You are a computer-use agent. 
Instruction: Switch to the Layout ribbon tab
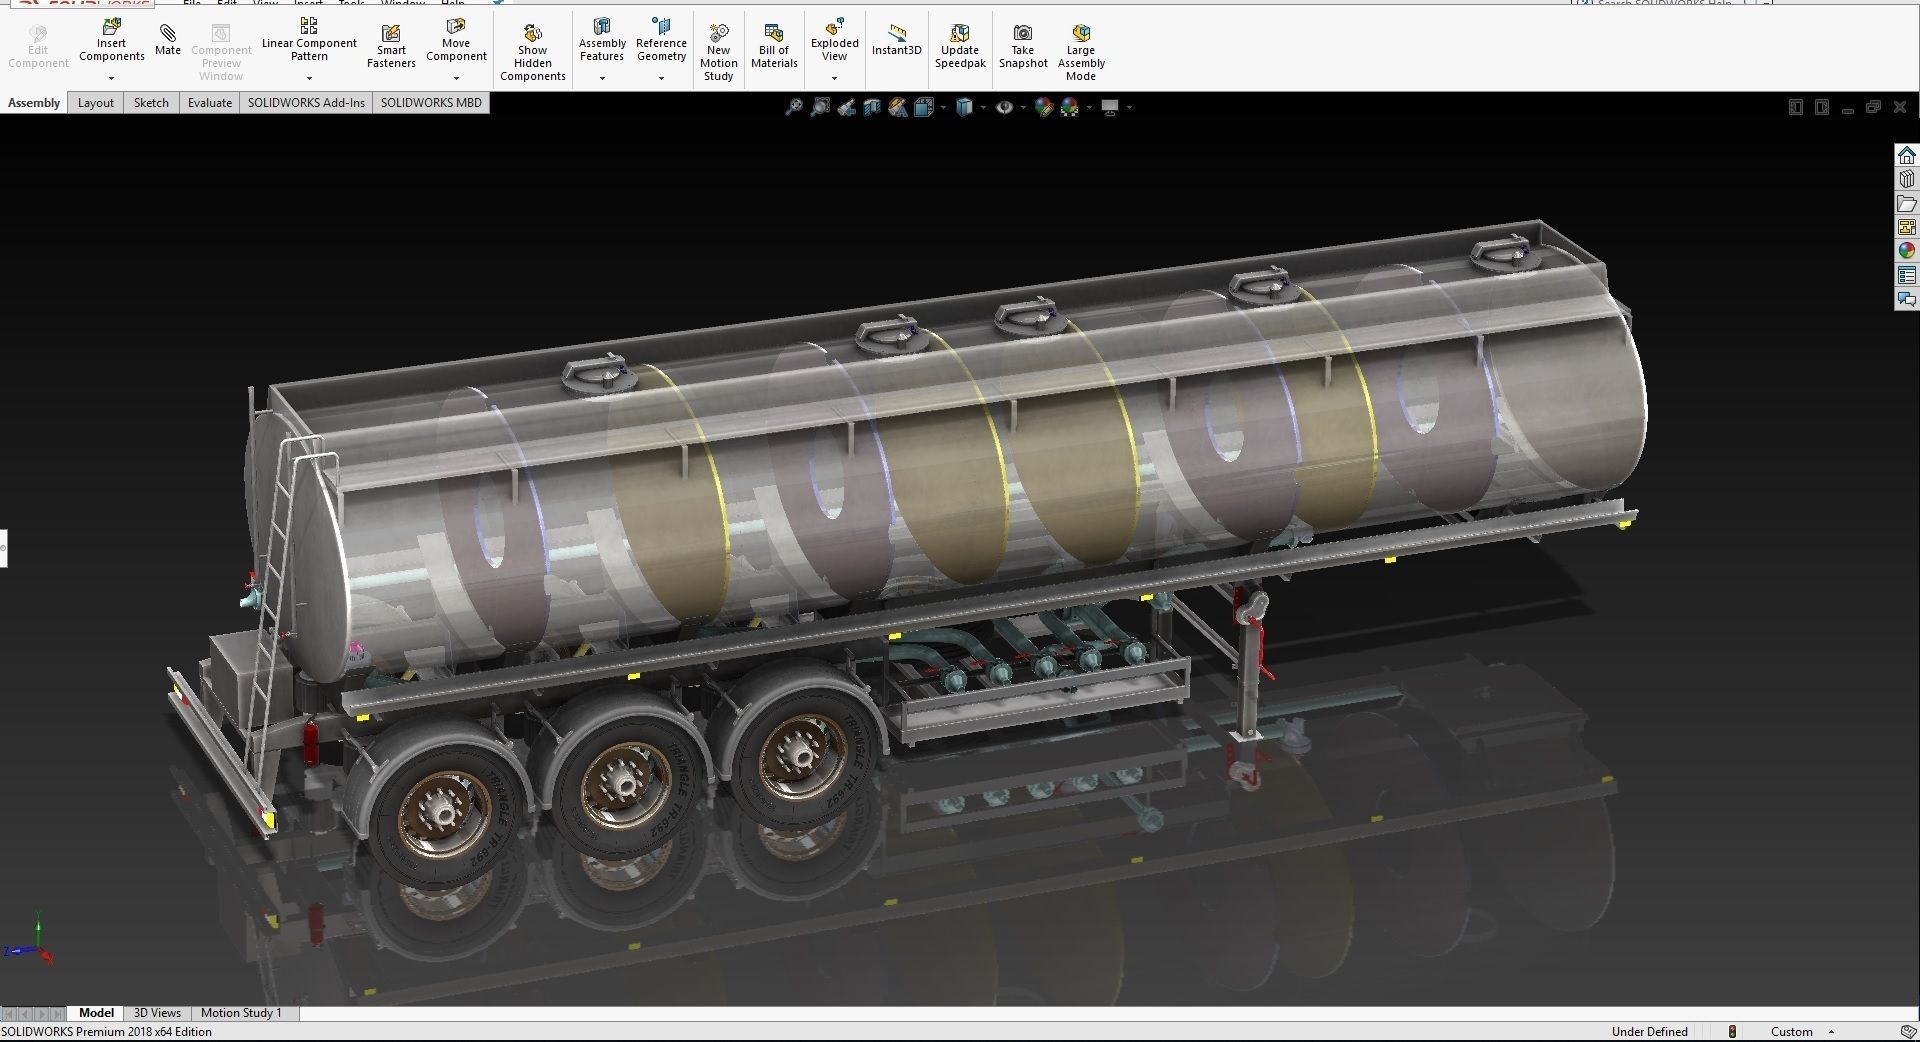point(96,103)
